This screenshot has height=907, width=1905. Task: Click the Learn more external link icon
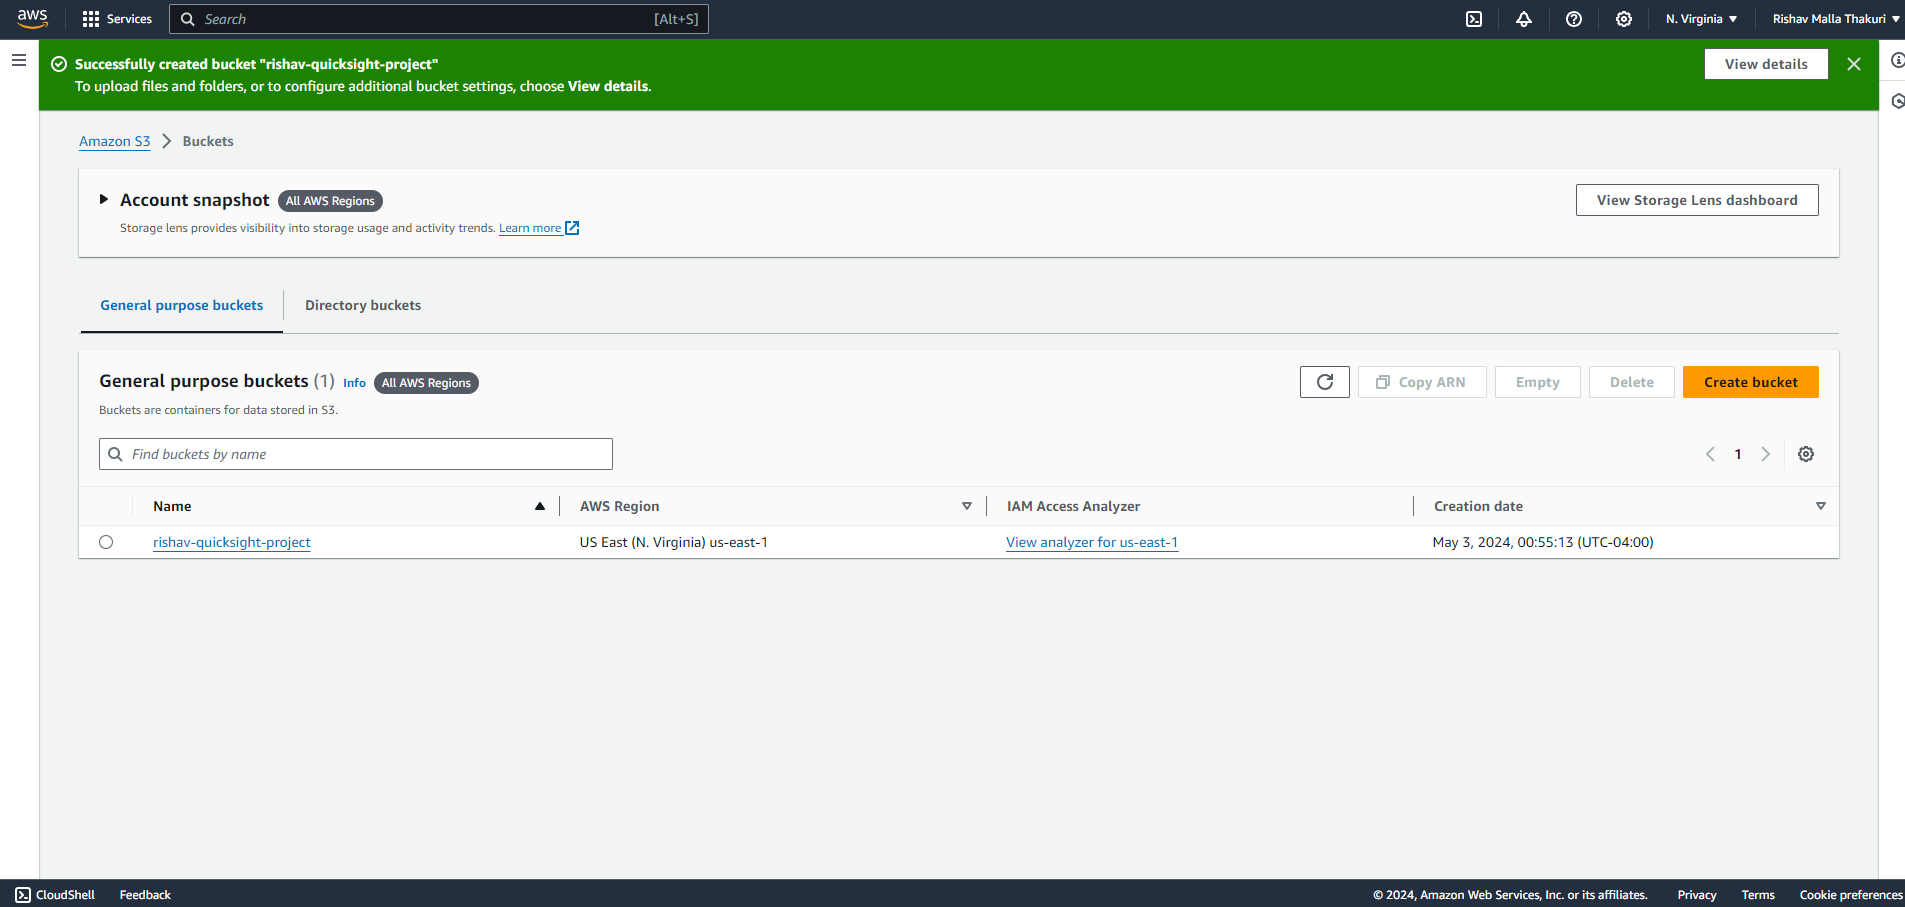(572, 228)
